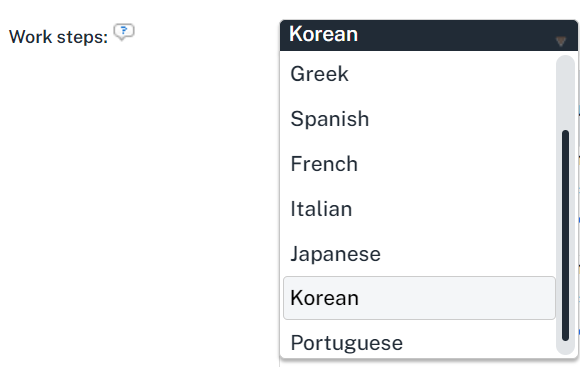This screenshot has height=367, width=580.
Task: Click the option between Spanish and Italian
Action: 419,164
